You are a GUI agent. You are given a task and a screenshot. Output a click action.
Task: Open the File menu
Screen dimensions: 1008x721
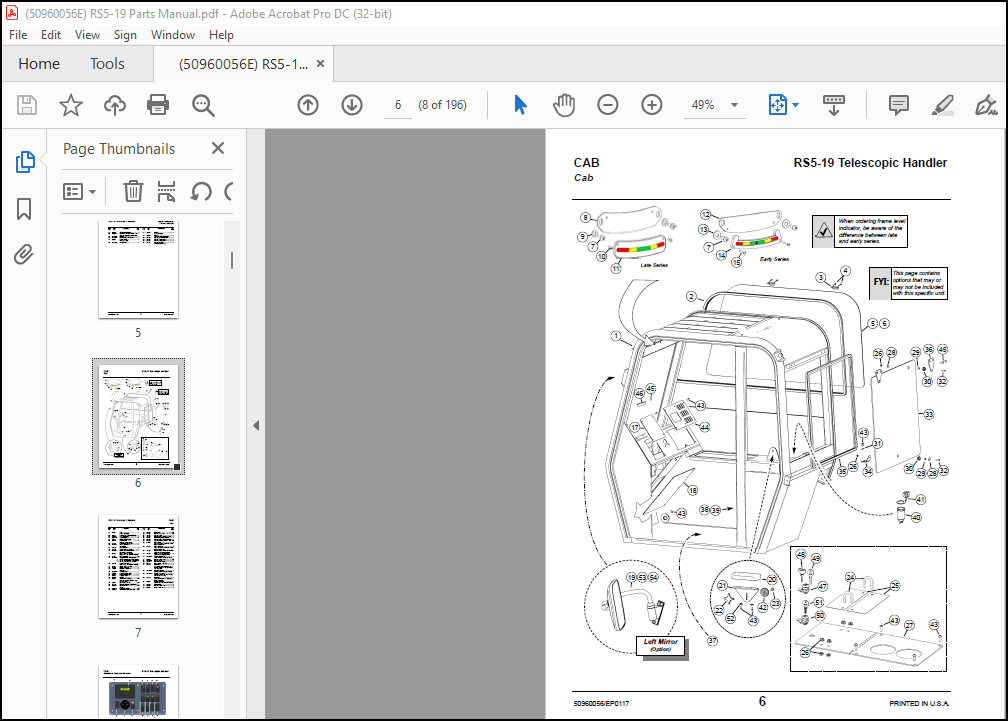click(18, 35)
